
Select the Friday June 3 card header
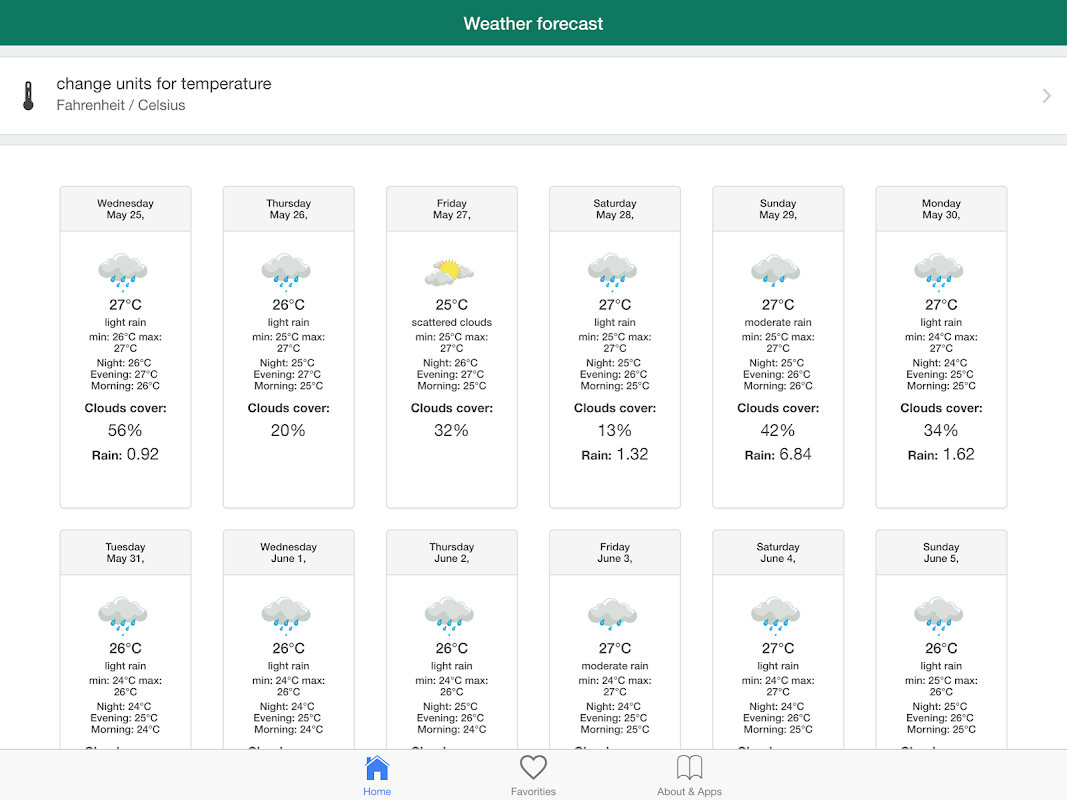(615, 552)
